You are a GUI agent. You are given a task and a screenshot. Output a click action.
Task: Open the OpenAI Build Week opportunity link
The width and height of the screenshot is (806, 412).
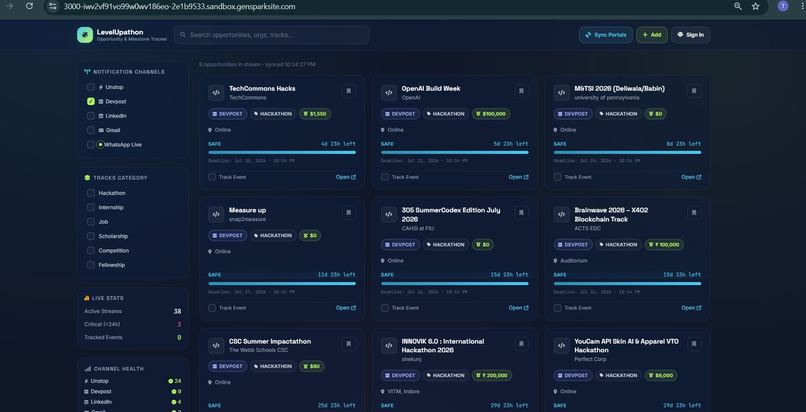518,177
